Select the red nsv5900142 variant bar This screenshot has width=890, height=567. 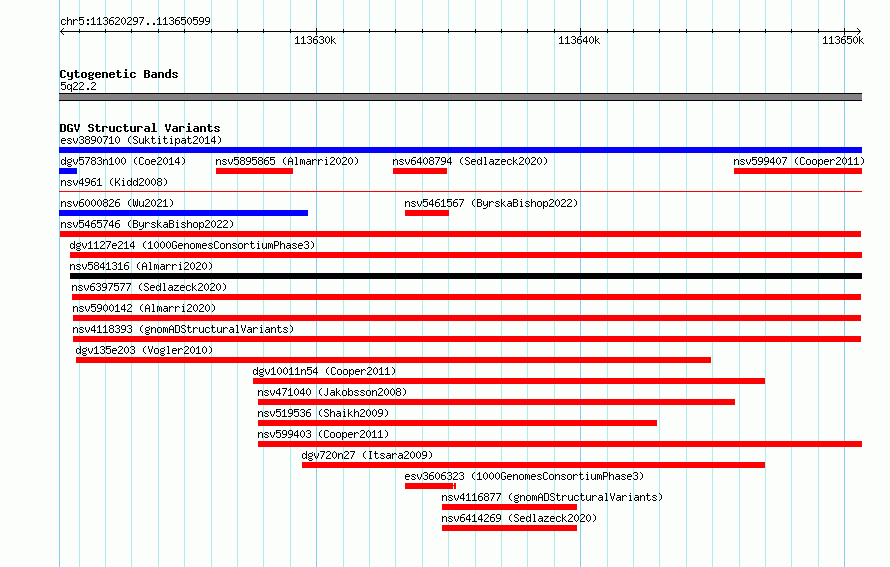pyautogui.click(x=467, y=318)
